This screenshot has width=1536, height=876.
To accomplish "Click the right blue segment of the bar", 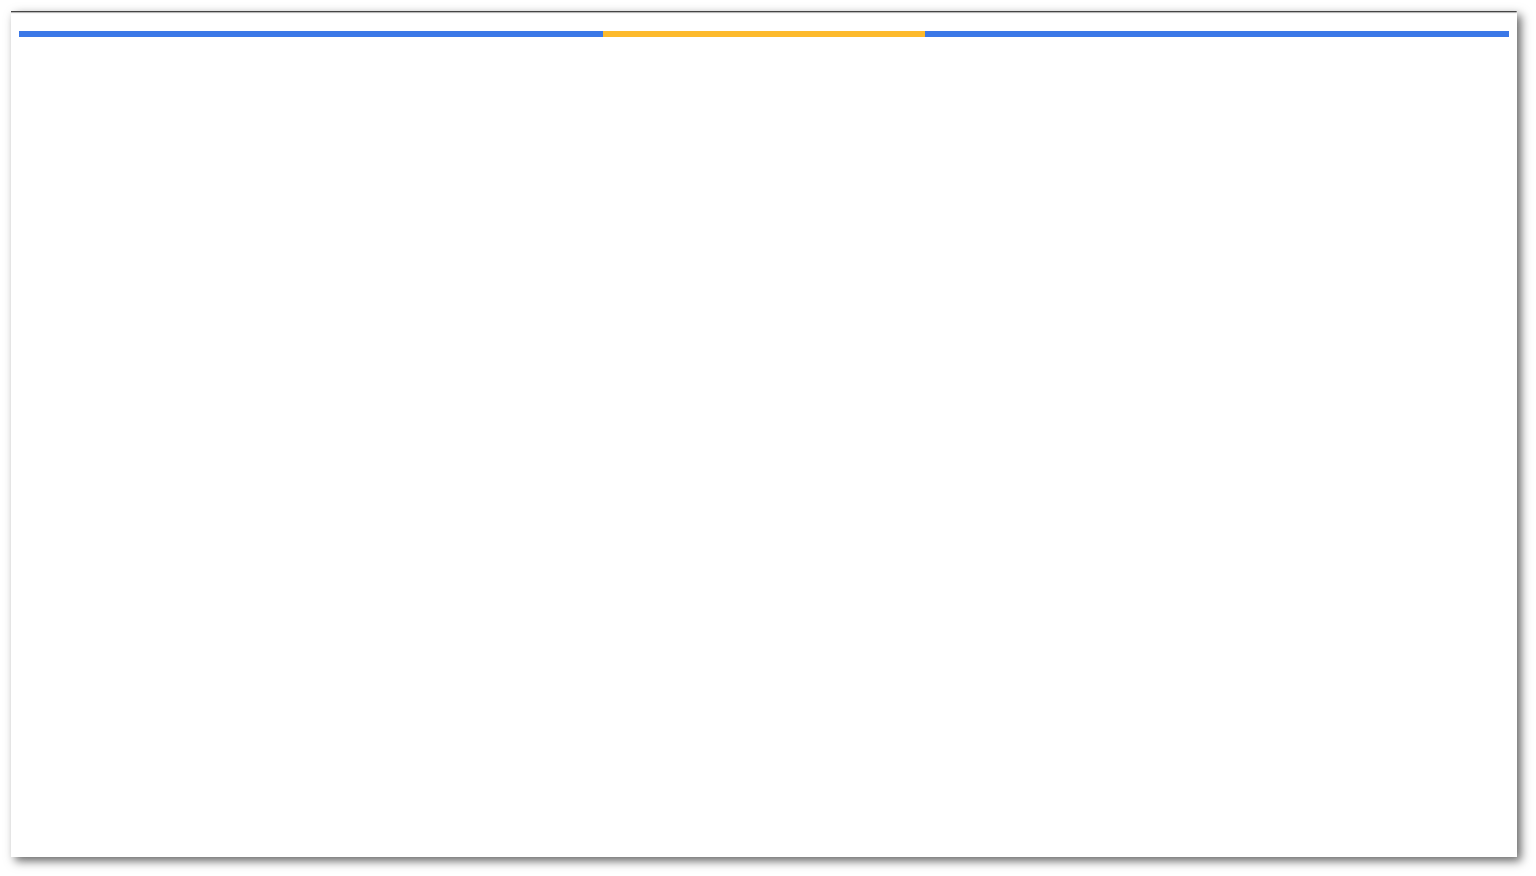I will [x=1217, y=34].
